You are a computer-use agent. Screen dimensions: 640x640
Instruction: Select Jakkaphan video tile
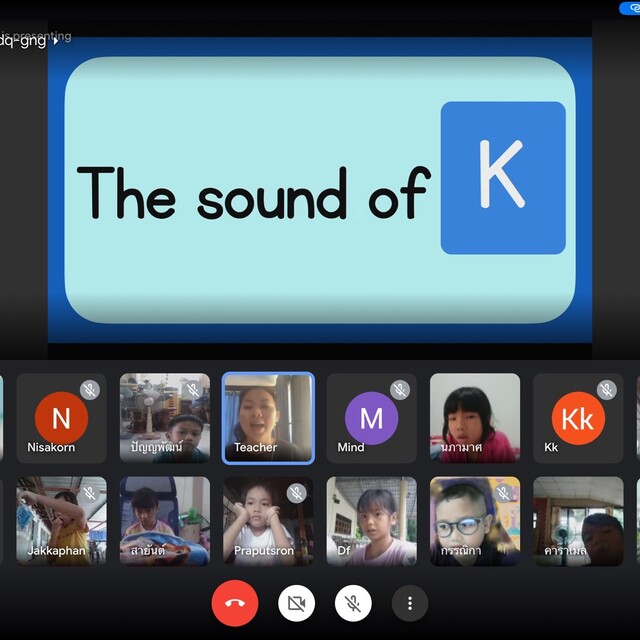pyautogui.click(x=61, y=521)
